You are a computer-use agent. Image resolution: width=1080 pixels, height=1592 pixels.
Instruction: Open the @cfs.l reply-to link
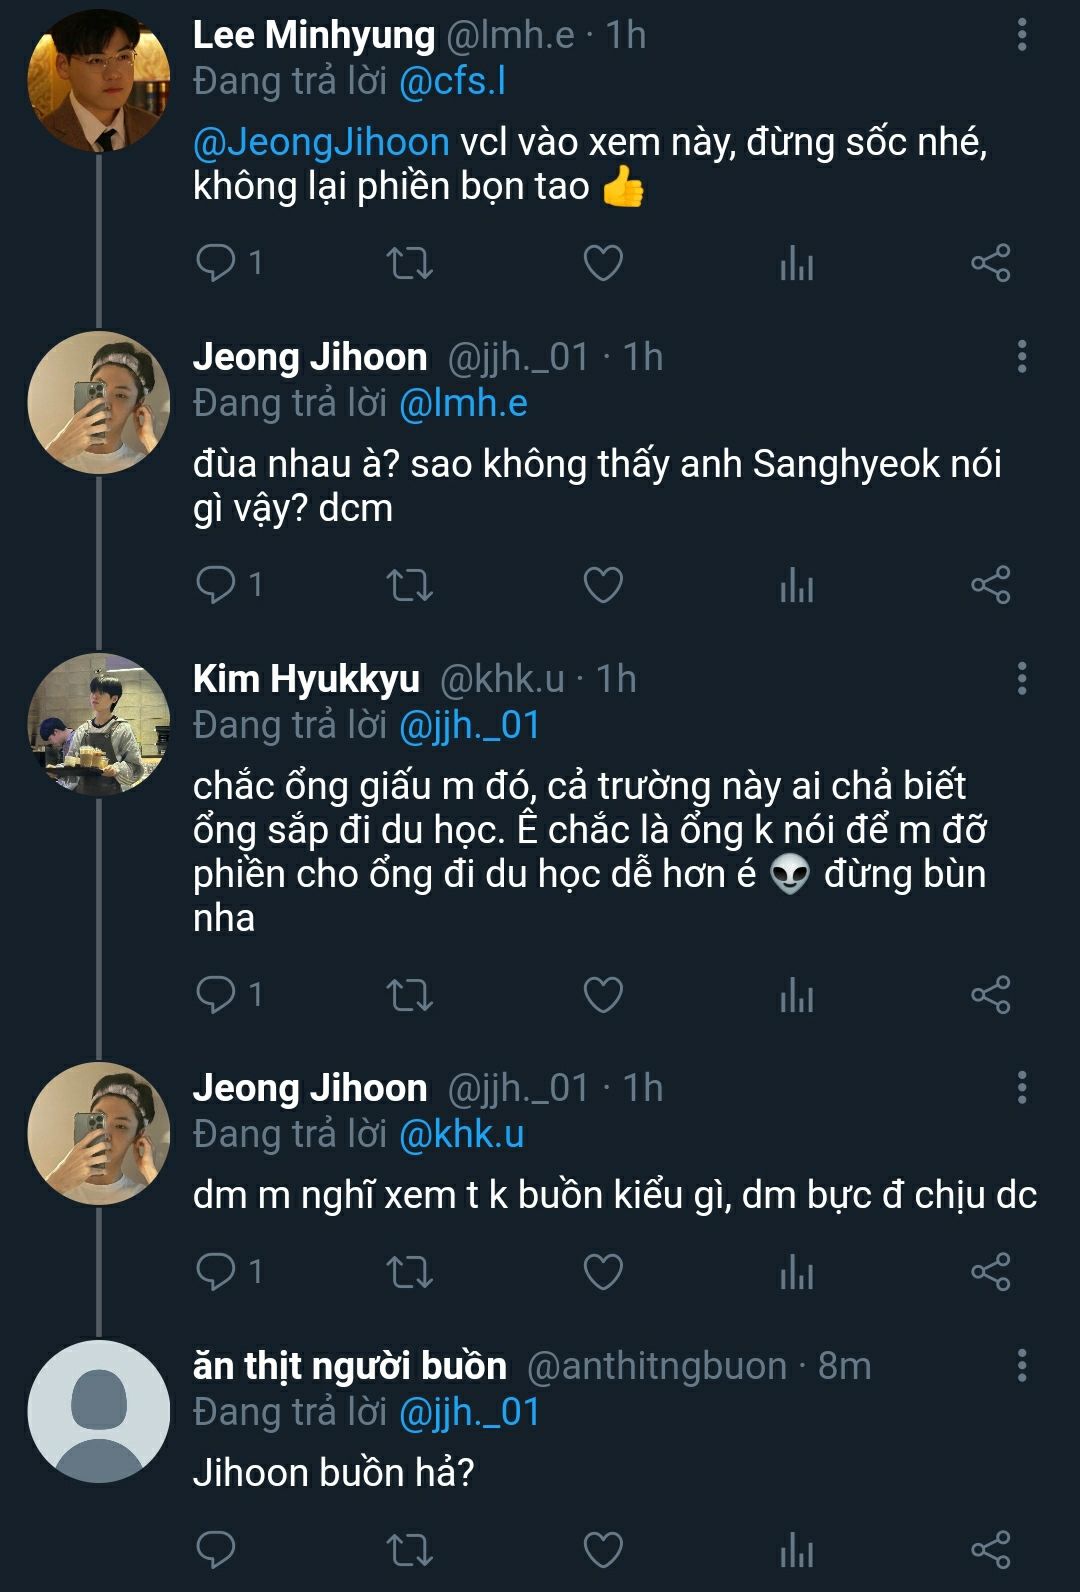pyautogui.click(x=452, y=81)
